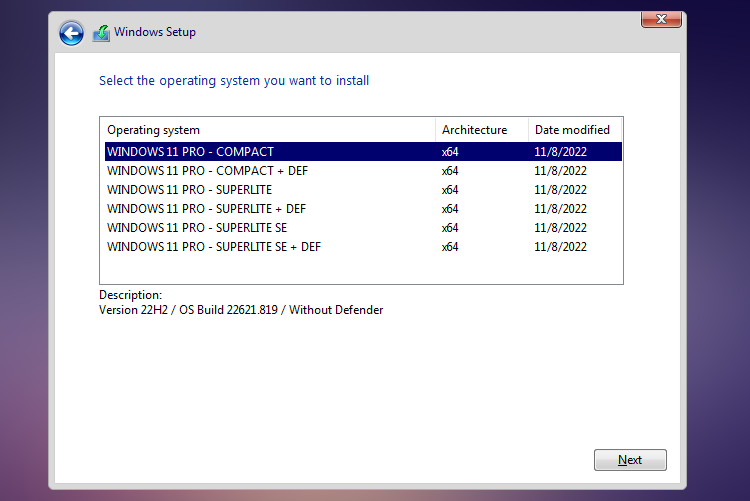Pick WINDOWS 11 PRO - SUPERLITE SE
Screen dimensions: 750x501
(363, 228)
